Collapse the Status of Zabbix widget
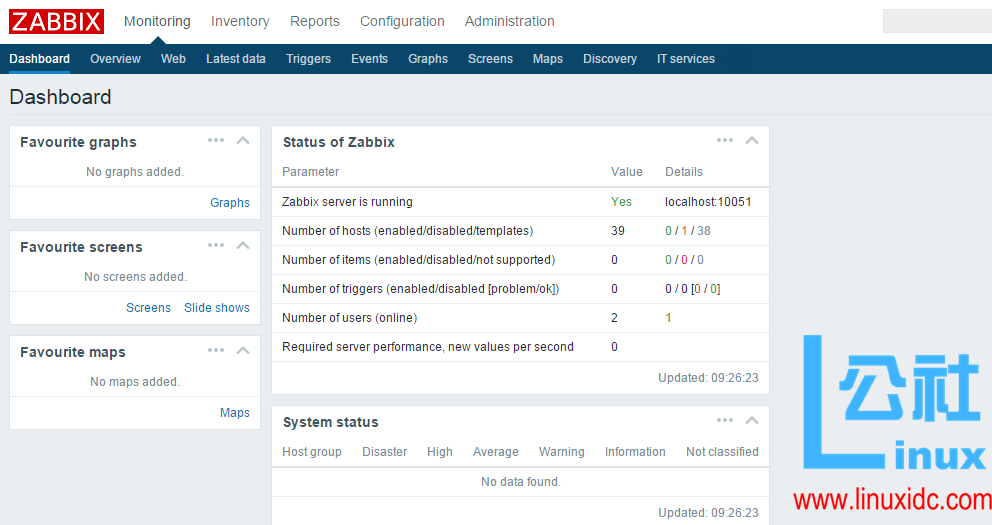Screen dimensions: 992x525 (752, 141)
